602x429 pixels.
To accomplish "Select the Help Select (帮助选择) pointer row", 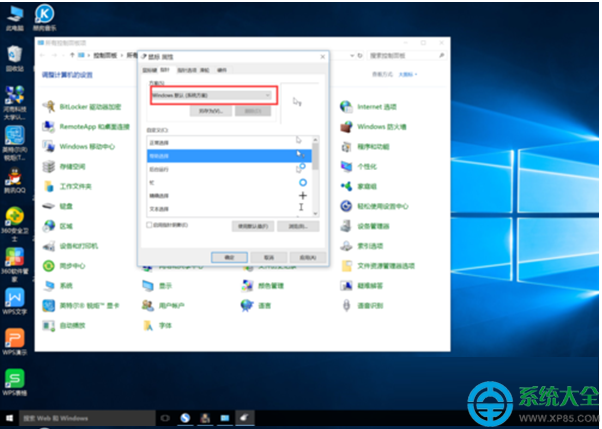I will 229,156.
